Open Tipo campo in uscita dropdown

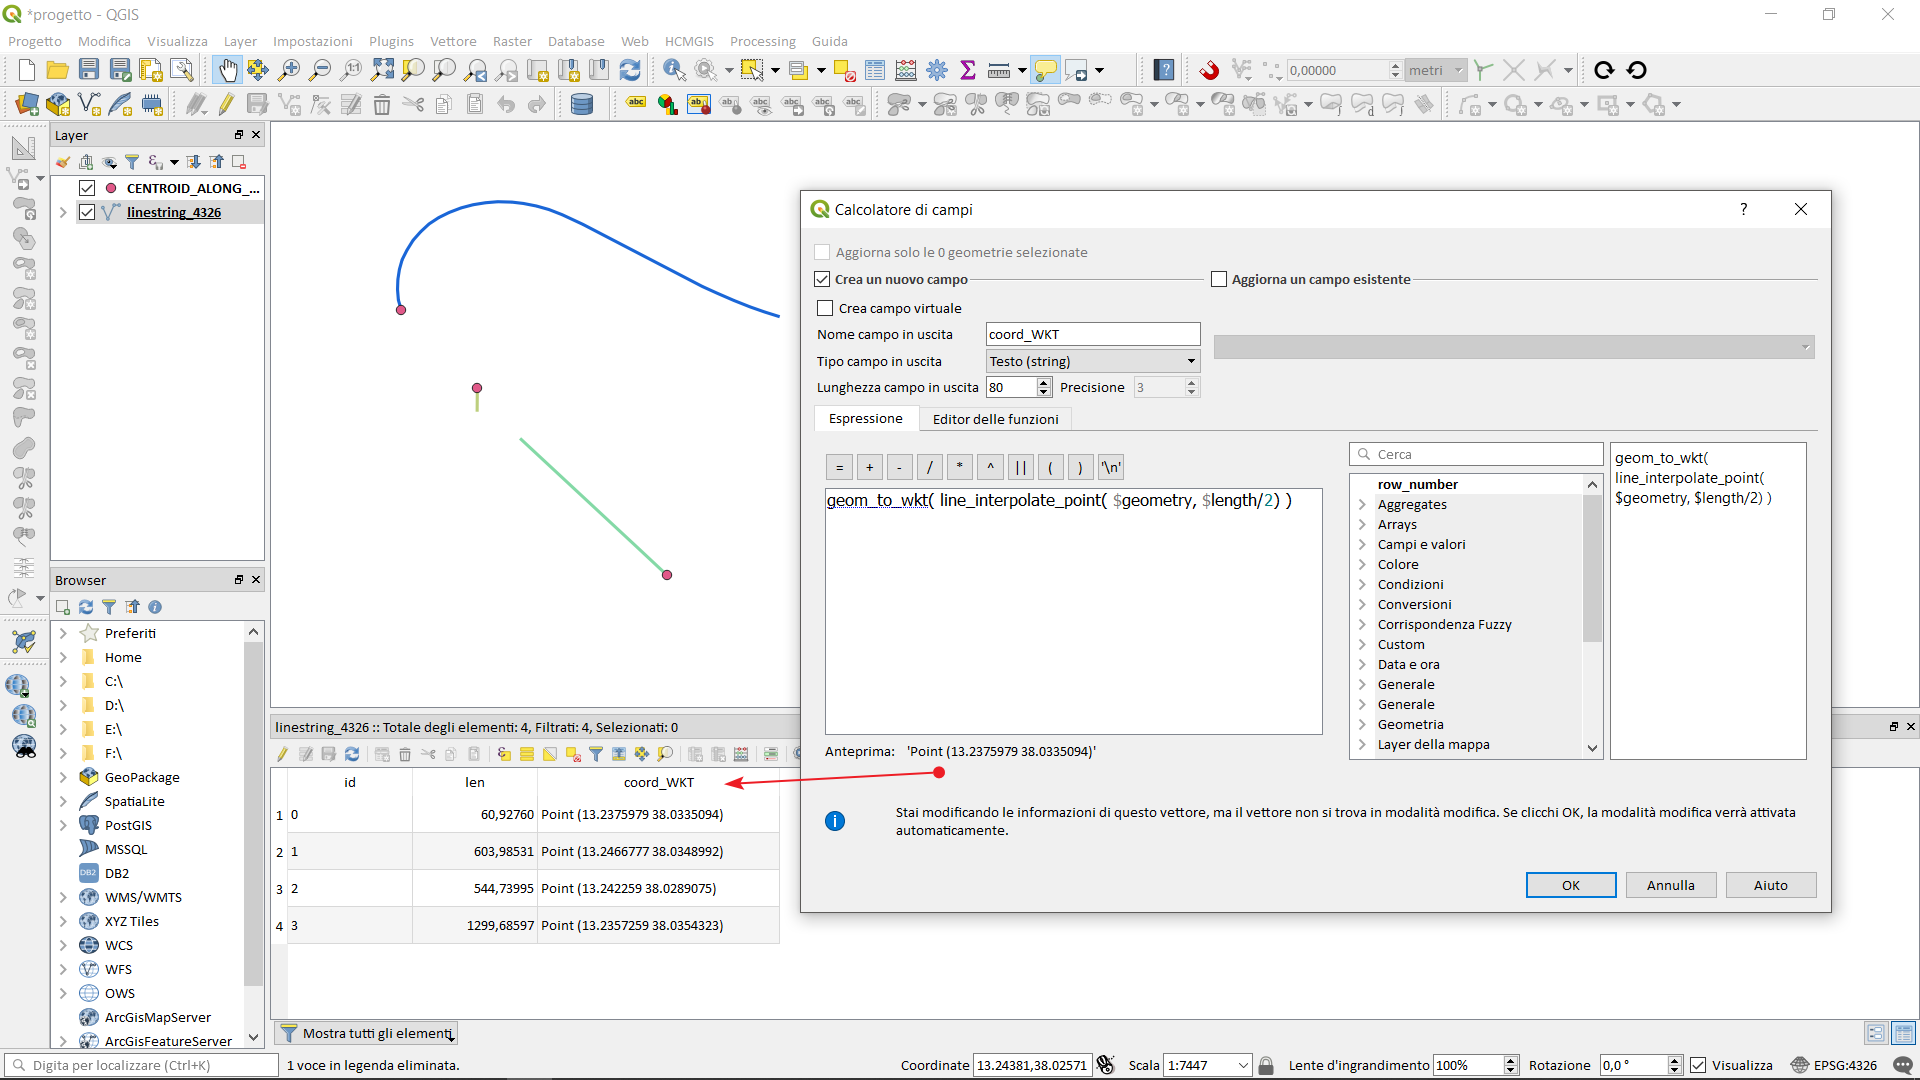pos(1092,361)
